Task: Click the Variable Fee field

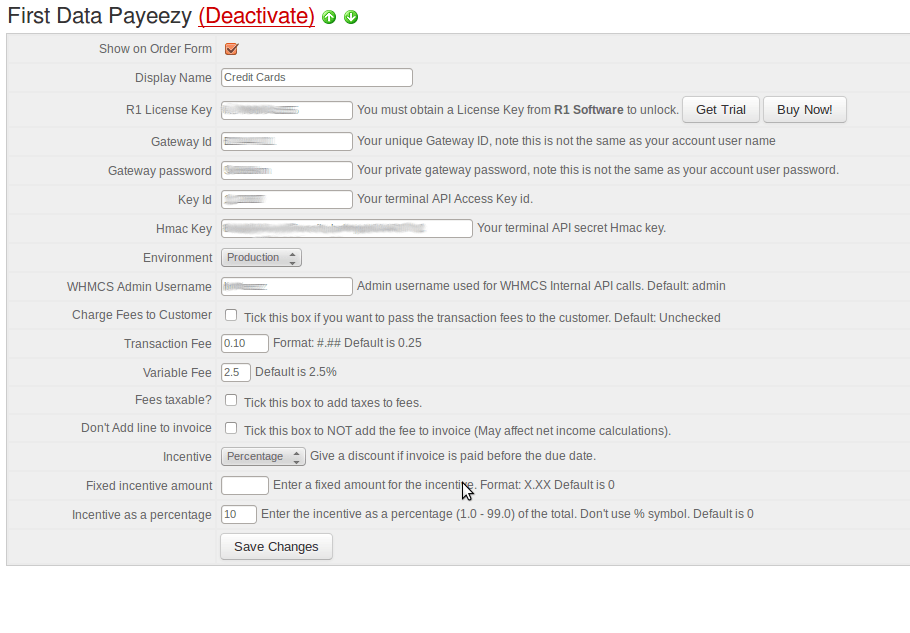Action: 236,372
